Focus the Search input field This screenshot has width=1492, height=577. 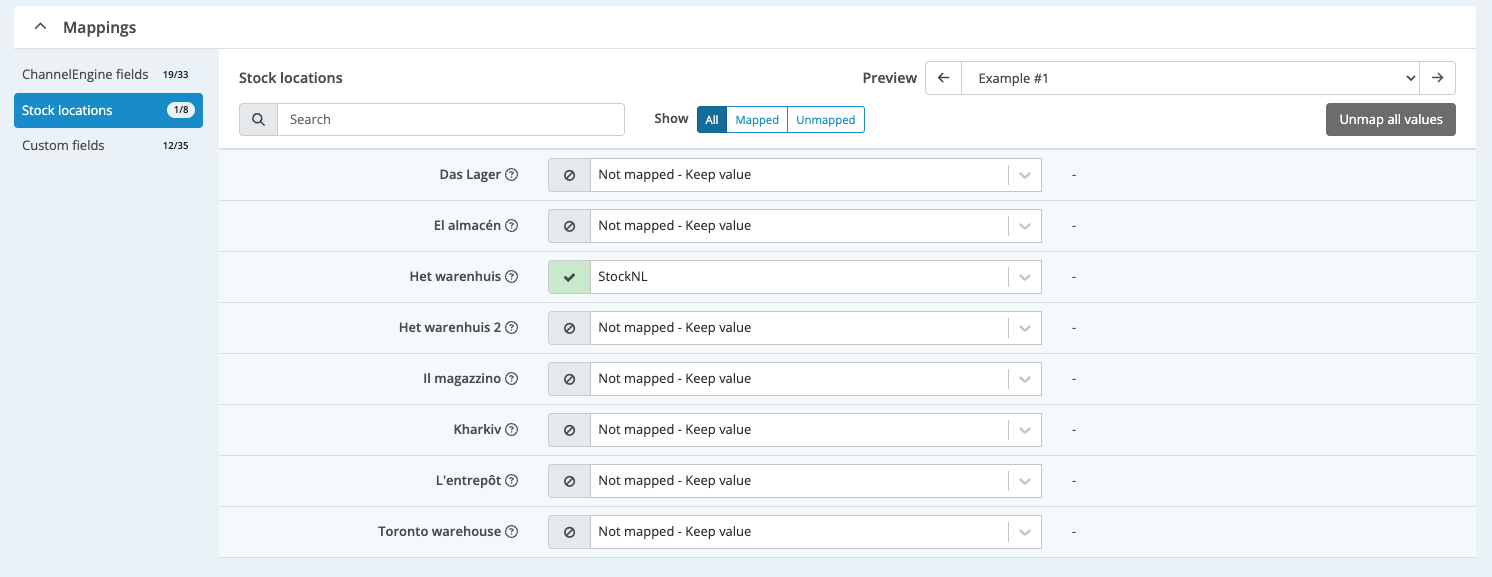451,119
